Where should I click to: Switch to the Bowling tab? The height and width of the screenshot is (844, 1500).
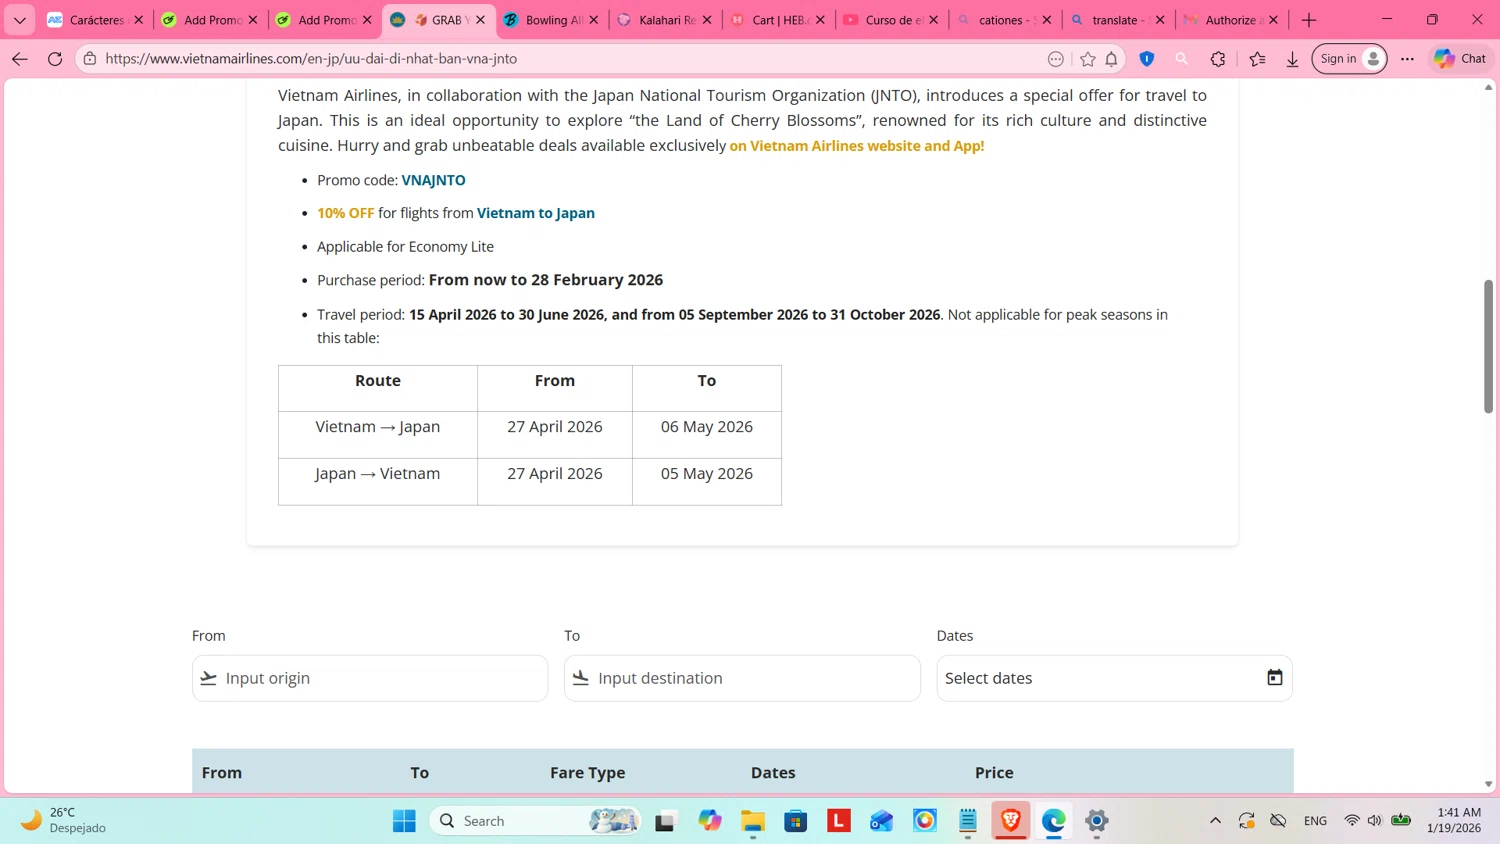(551, 20)
